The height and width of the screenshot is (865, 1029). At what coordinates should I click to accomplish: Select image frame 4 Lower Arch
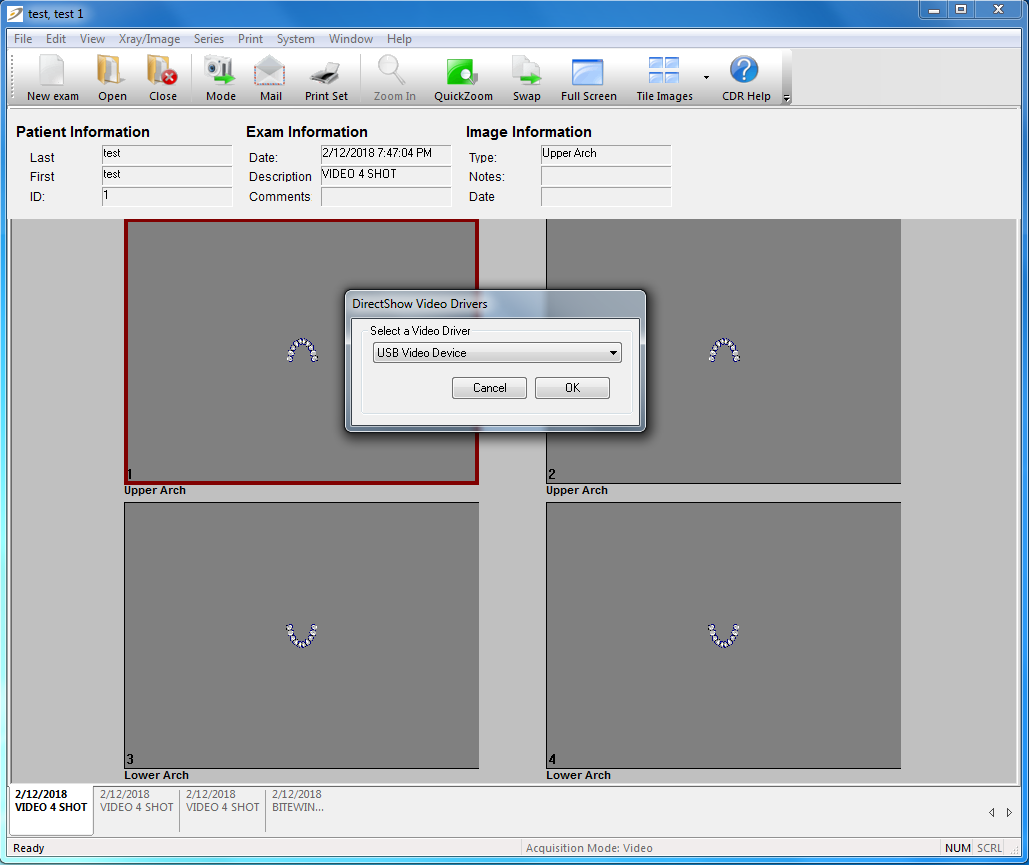723,635
